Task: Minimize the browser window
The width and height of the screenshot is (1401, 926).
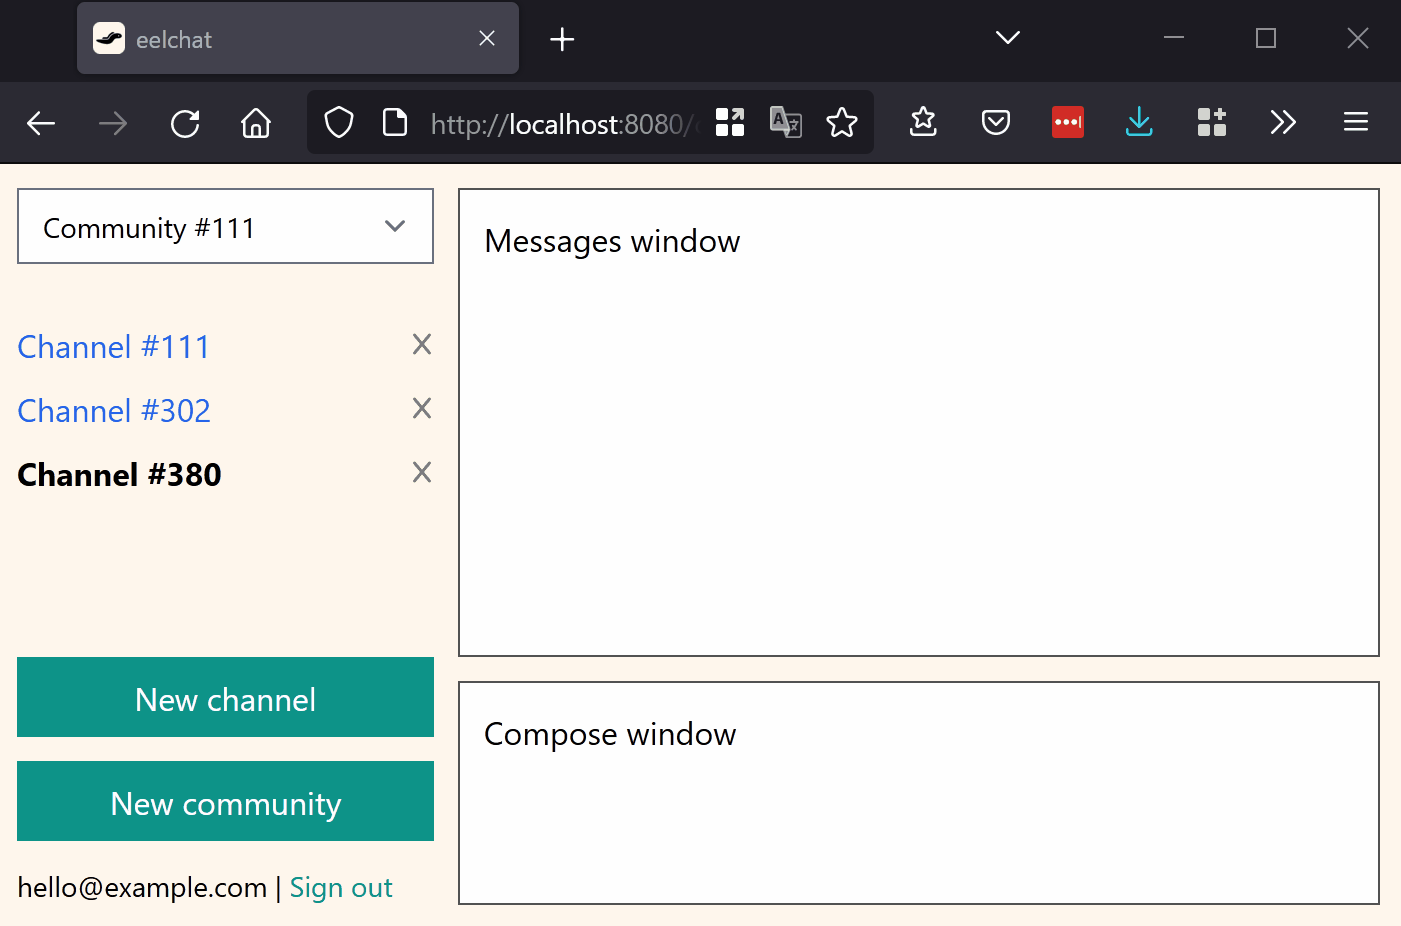Action: pyautogui.click(x=1174, y=38)
